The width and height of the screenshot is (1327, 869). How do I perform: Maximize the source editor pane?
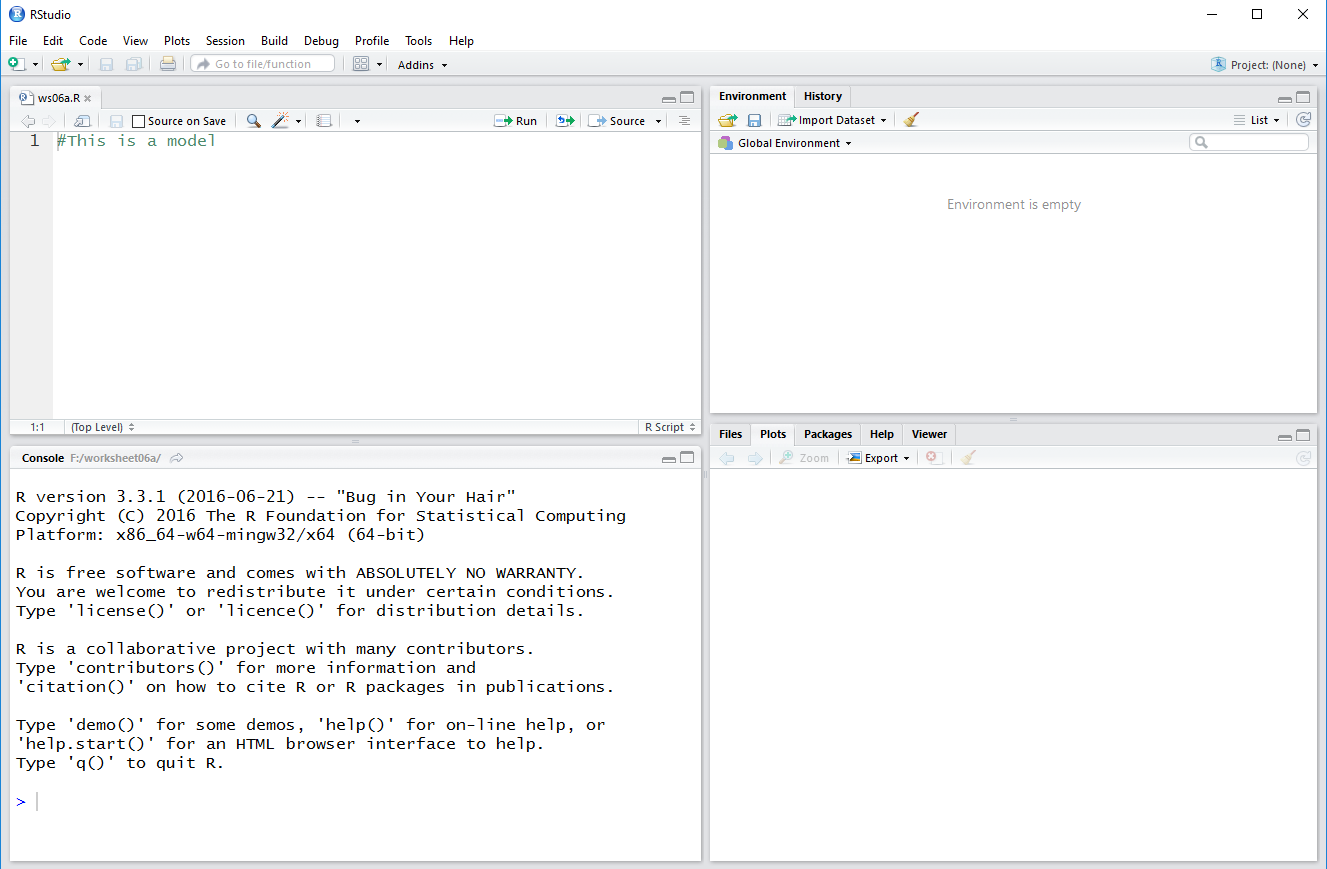click(x=687, y=98)
